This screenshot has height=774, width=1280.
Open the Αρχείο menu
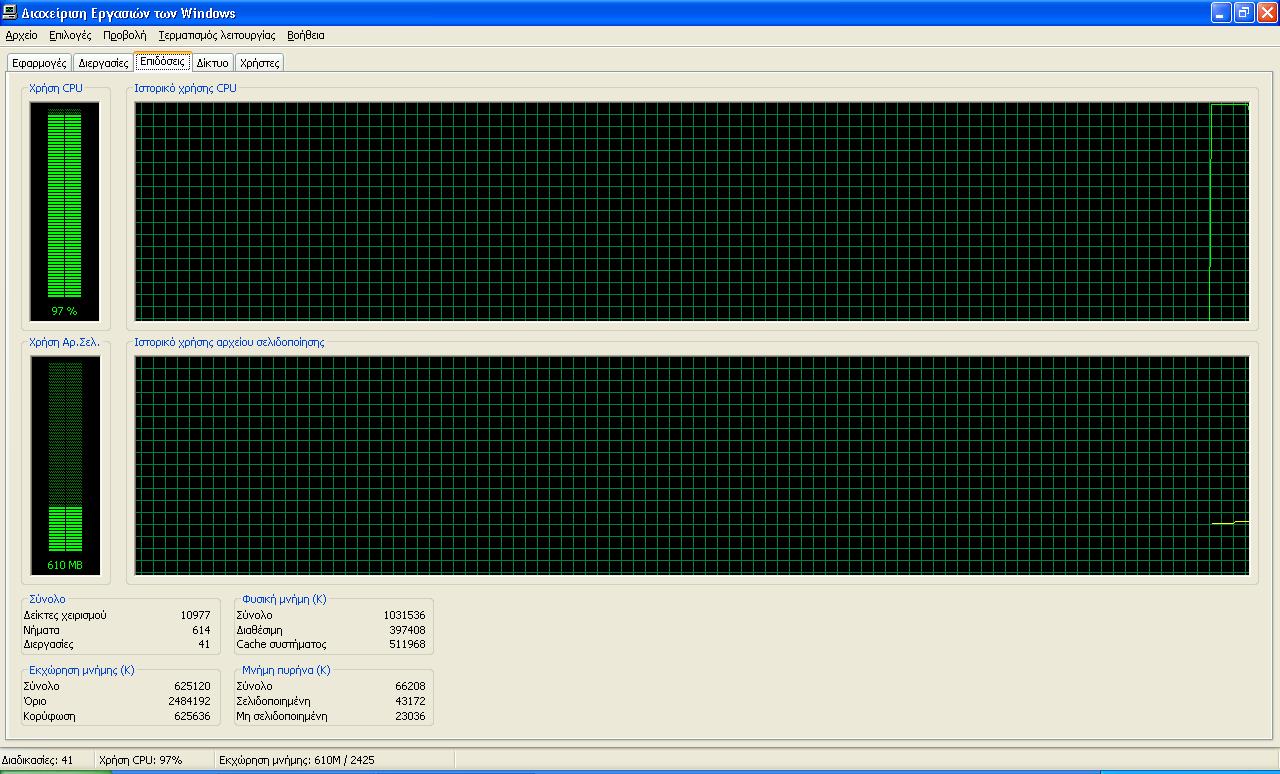pos(21,35)
